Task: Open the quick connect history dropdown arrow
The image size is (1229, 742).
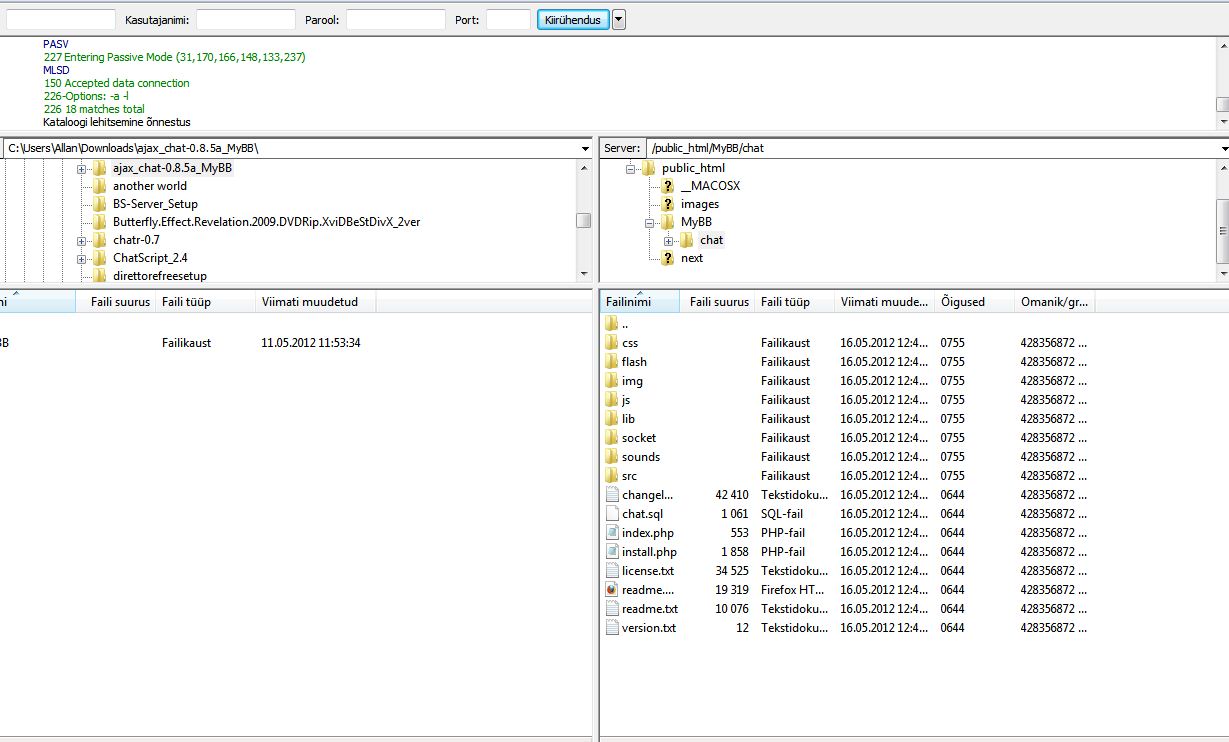Action: [619, 20]
